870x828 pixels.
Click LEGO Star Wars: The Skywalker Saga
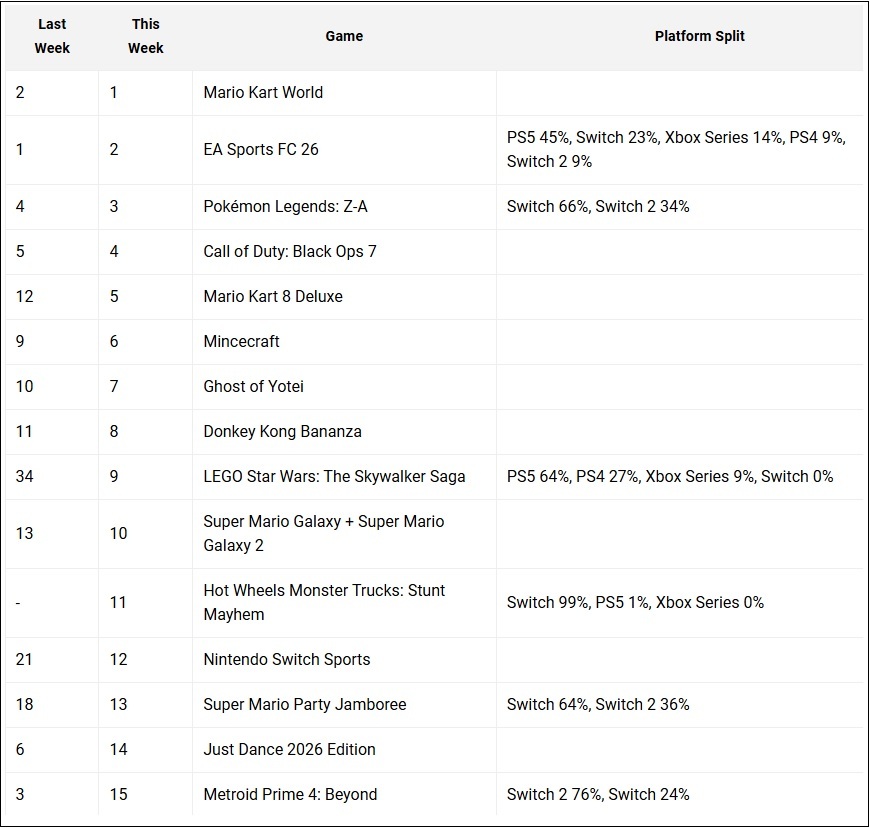[x=334, y=476]
